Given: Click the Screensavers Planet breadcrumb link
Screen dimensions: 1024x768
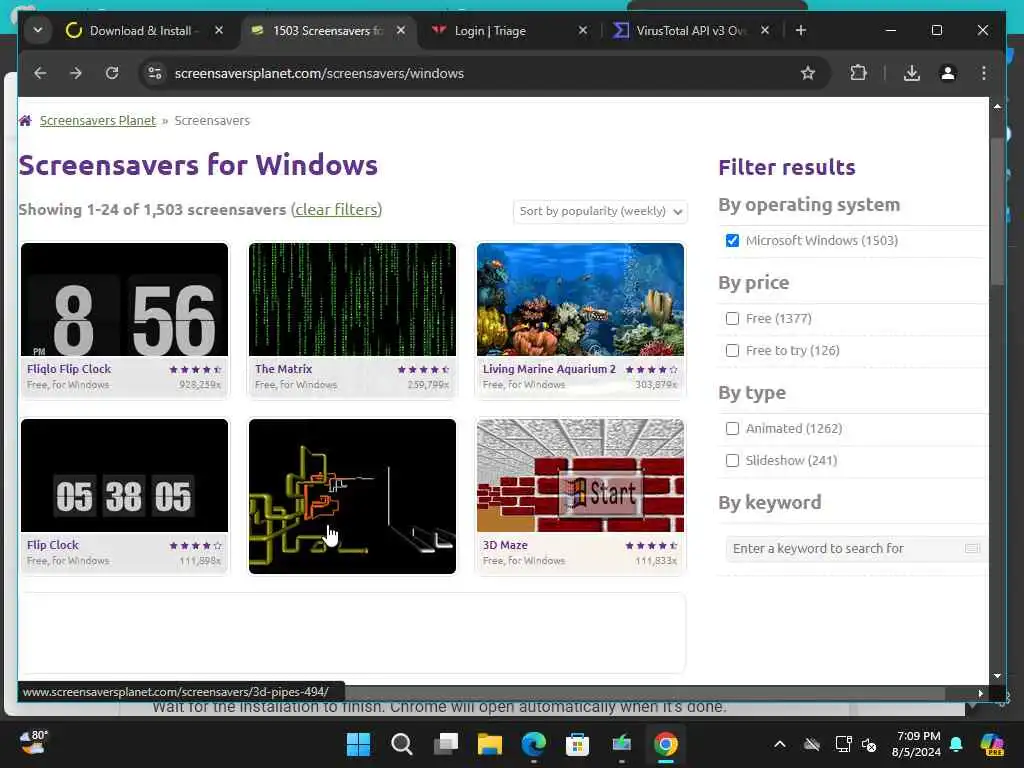Looking at the screenshot, I should (x=98, y=120).
